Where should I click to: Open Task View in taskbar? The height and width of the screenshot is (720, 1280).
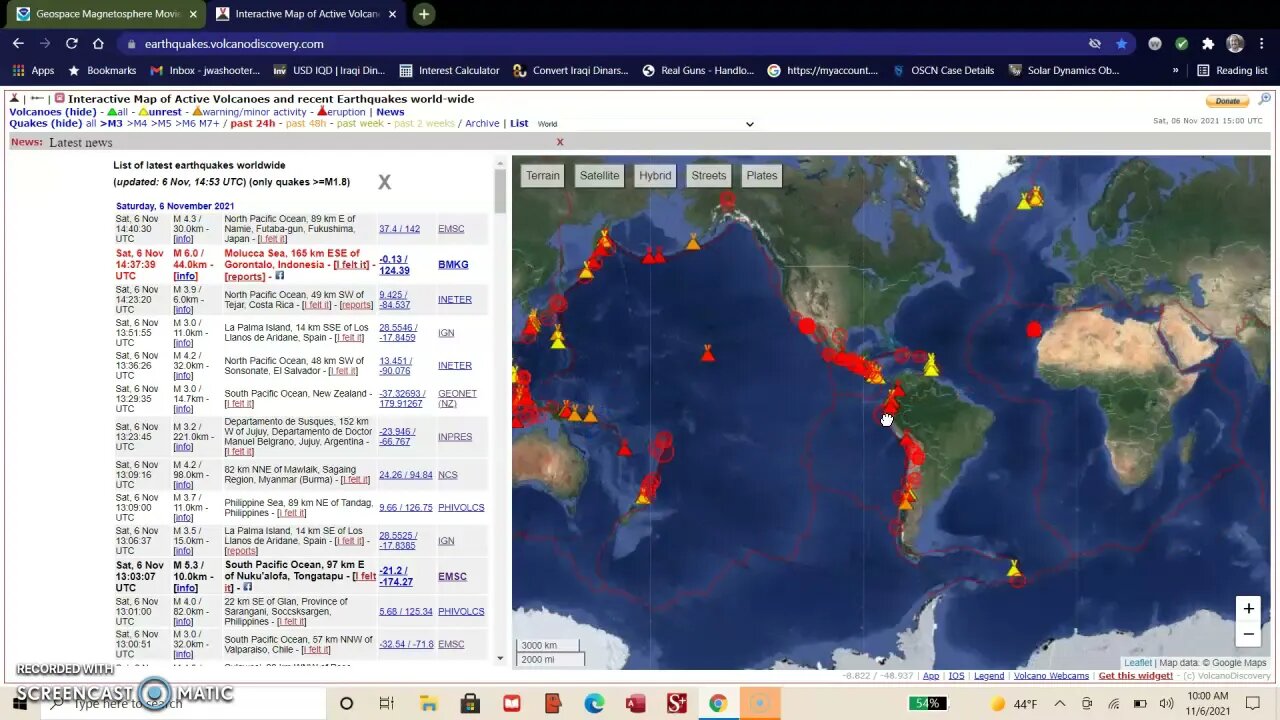click(387, 704)
